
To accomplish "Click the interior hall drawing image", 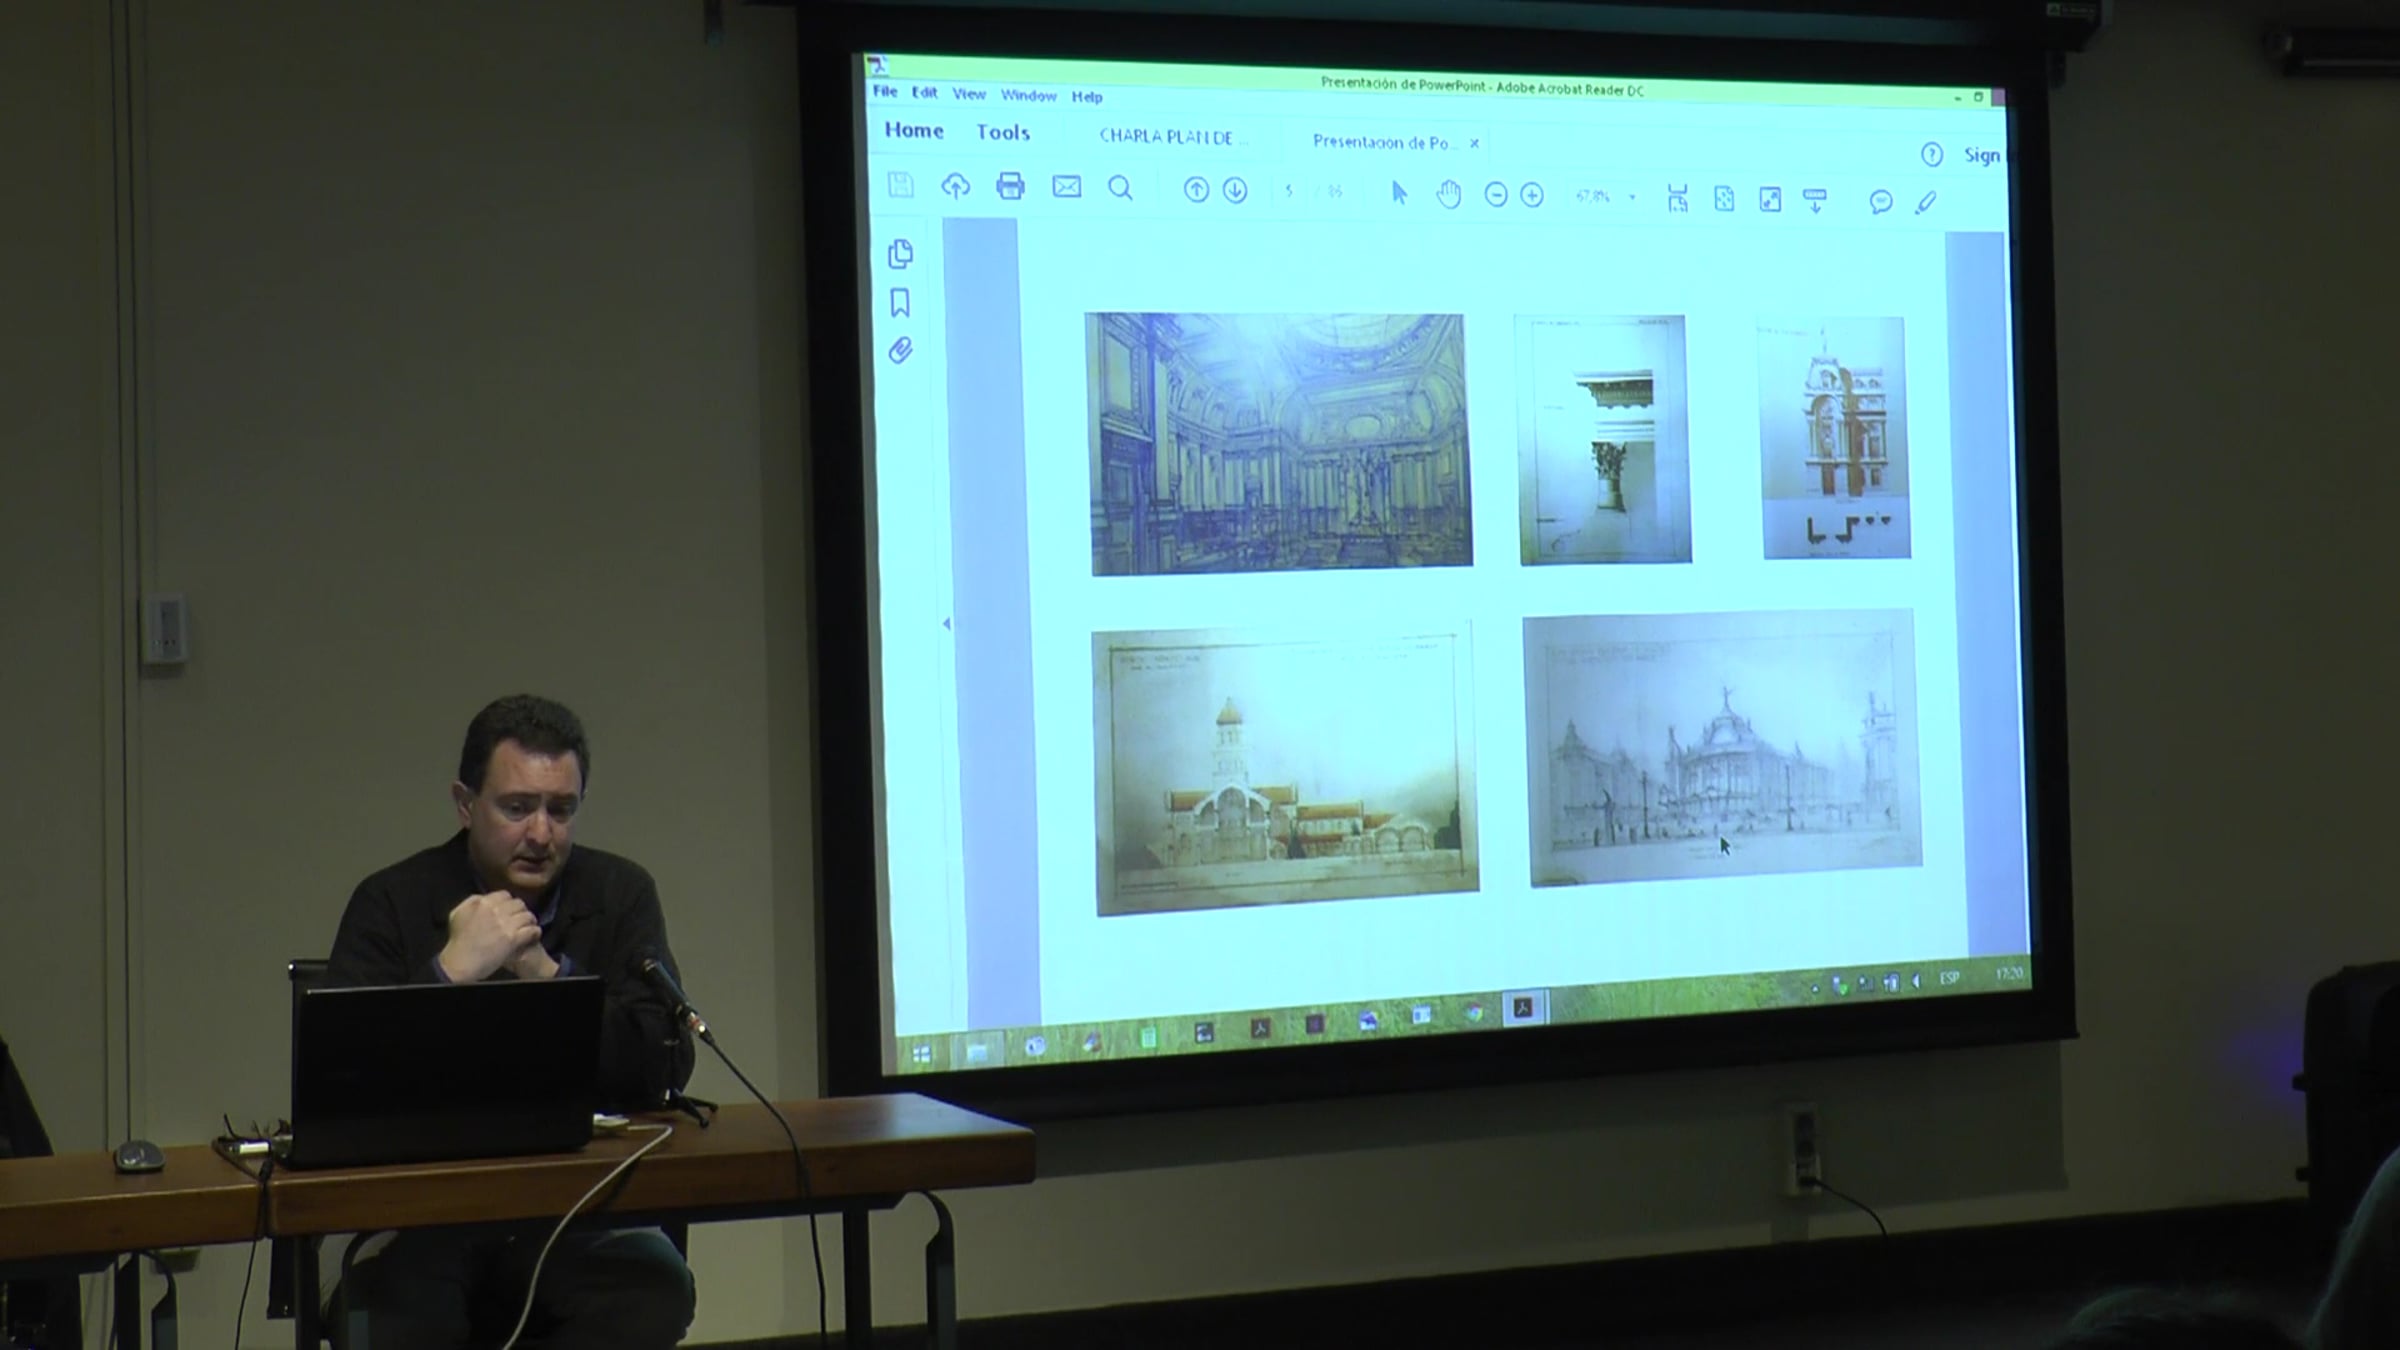I will click(x=1279, y=444).
